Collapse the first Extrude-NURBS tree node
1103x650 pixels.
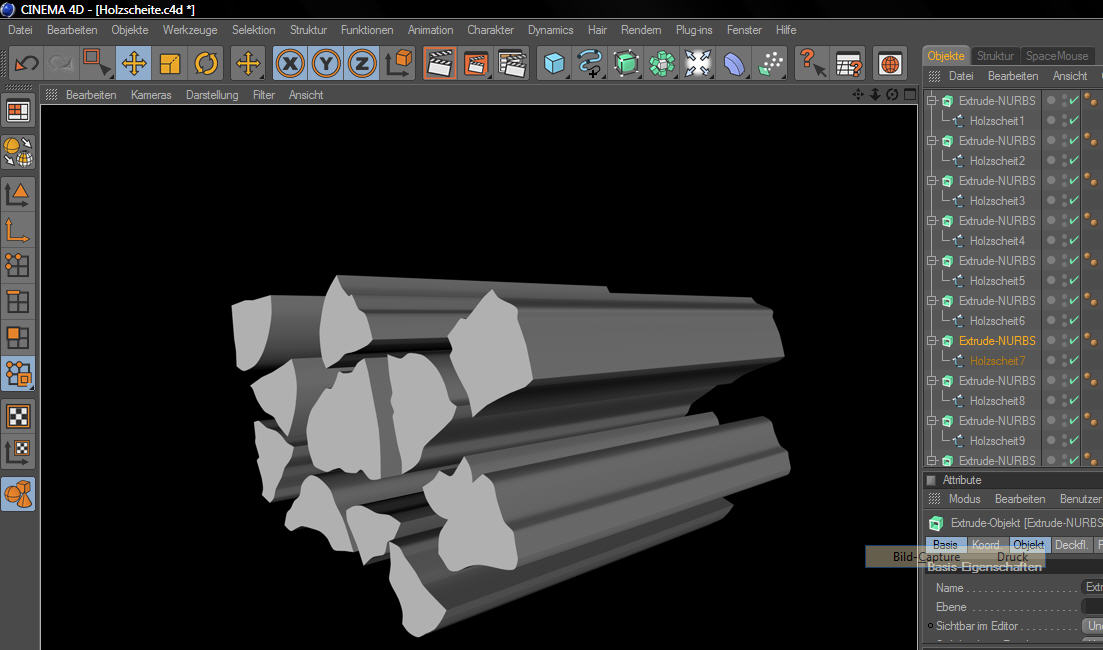[x=931, y=100]
